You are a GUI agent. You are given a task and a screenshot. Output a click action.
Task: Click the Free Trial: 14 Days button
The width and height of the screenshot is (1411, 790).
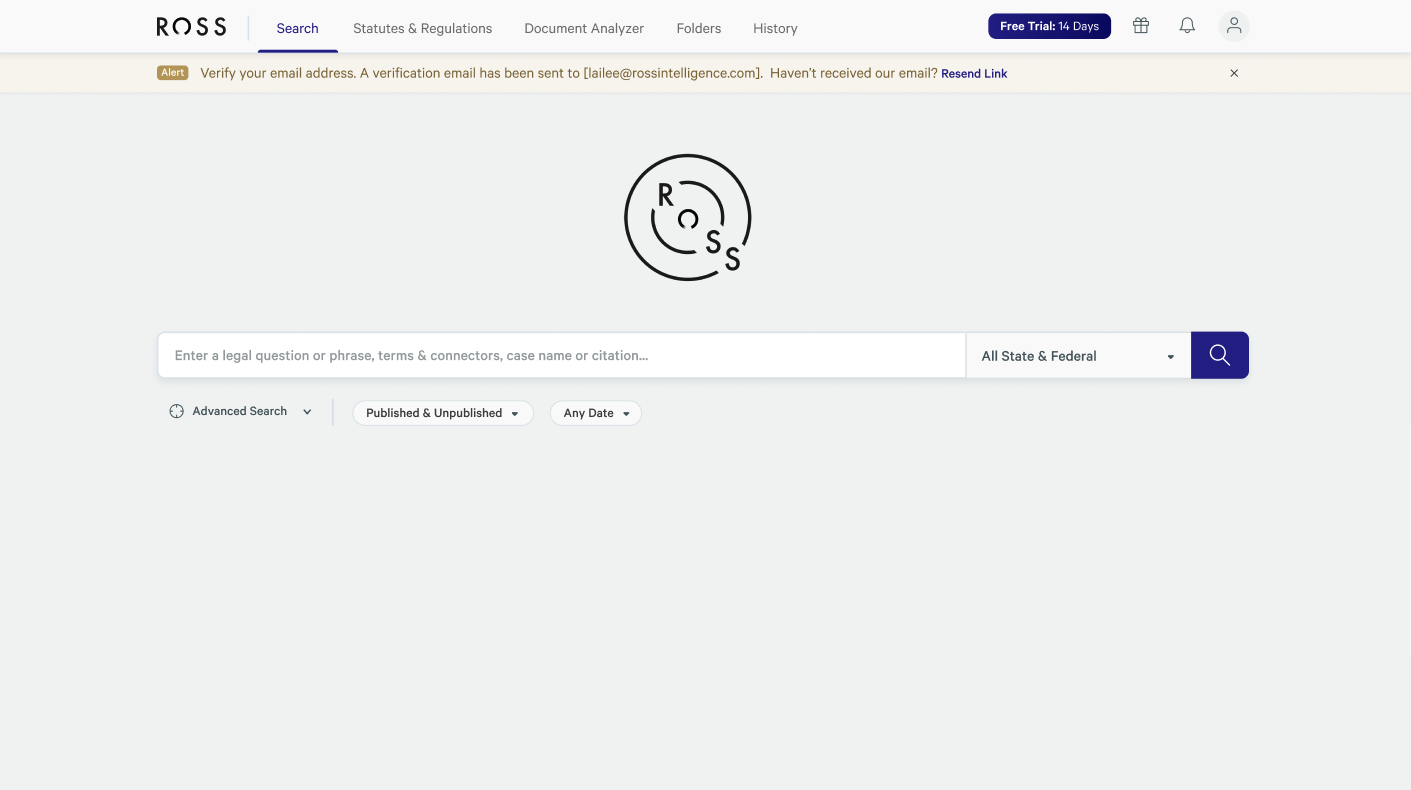(x=1049, y=26)
